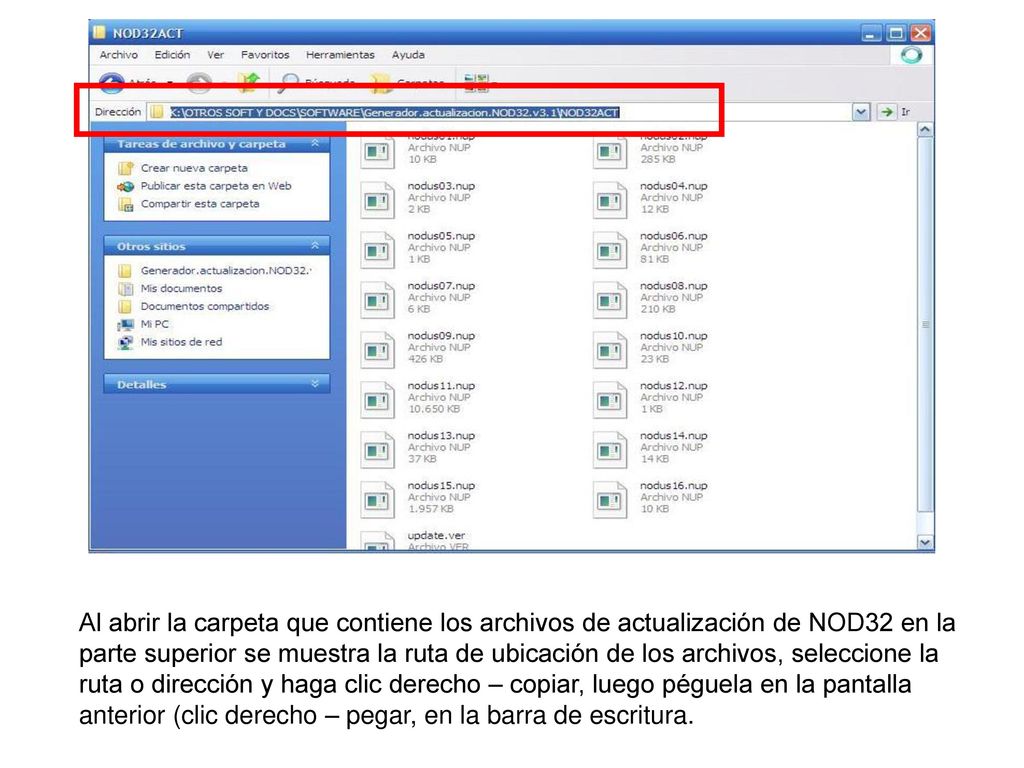Screen dimensions: 1024x768
Task: Click the Crear nueva carpeta icon
Action: click(x=125, y=168)
